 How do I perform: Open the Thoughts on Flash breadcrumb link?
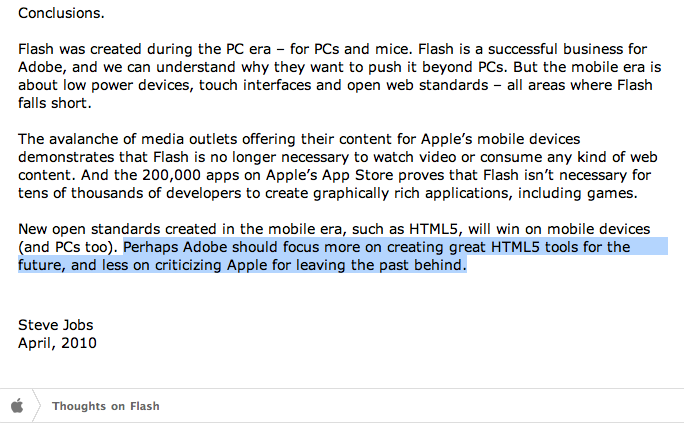(x=106, y=406)
